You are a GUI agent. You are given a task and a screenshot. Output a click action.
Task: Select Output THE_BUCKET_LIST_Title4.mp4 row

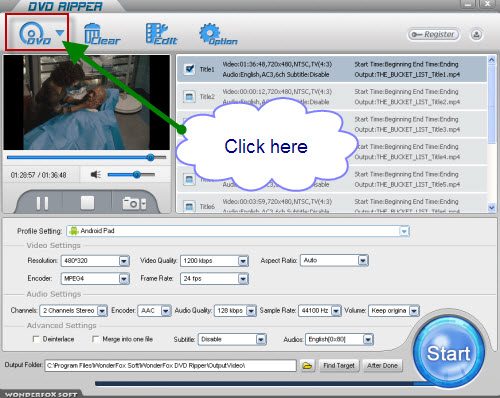click(x=407, y=157)
